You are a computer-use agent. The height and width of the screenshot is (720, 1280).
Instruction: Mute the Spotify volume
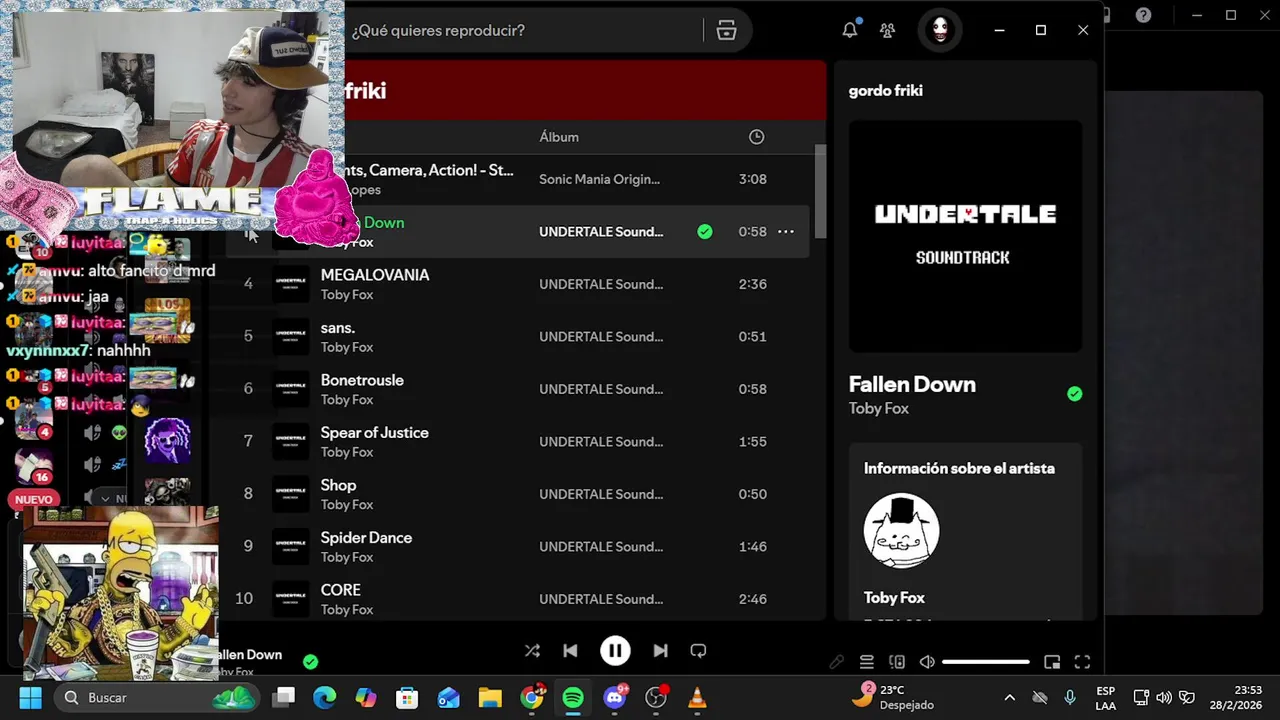(927, 662)
